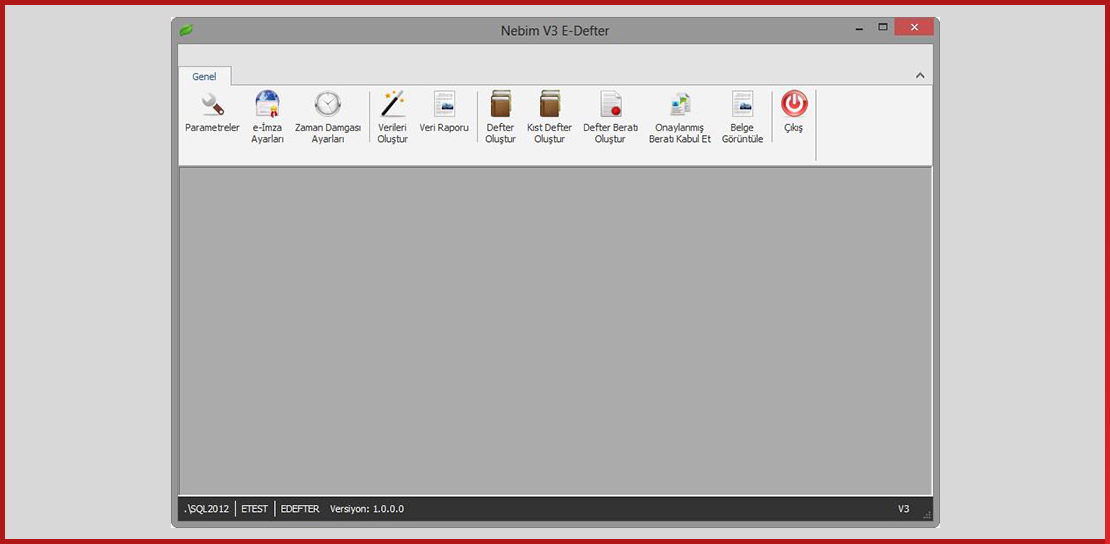Minimize the Nebim V3 E-Defter window
Image resolution: width=1110 pixels, height=544 pixels.
pyautogui.click(x=859, y=28)
